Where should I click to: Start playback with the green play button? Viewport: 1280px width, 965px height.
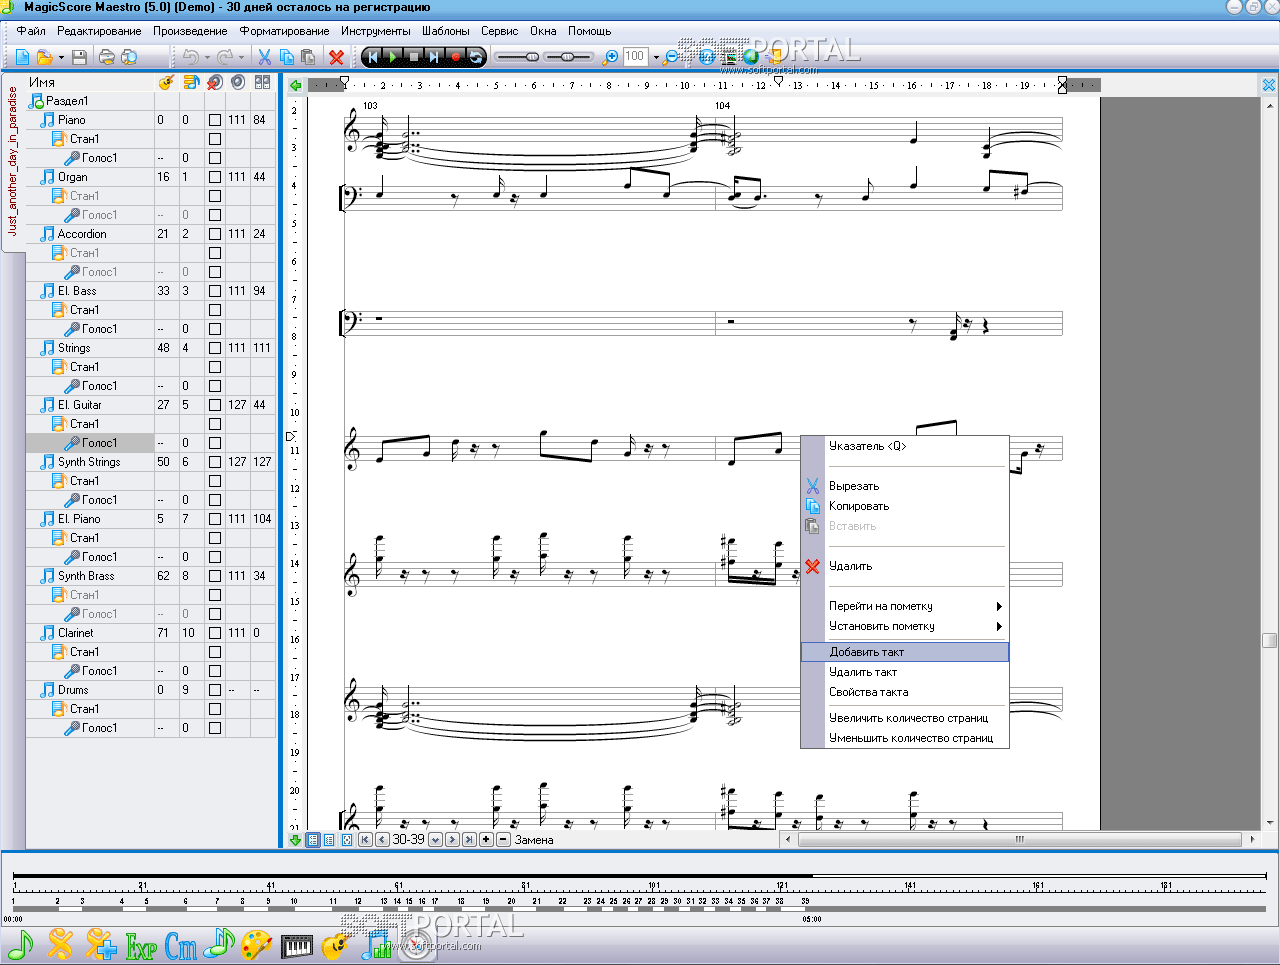(x=393, y=57)
